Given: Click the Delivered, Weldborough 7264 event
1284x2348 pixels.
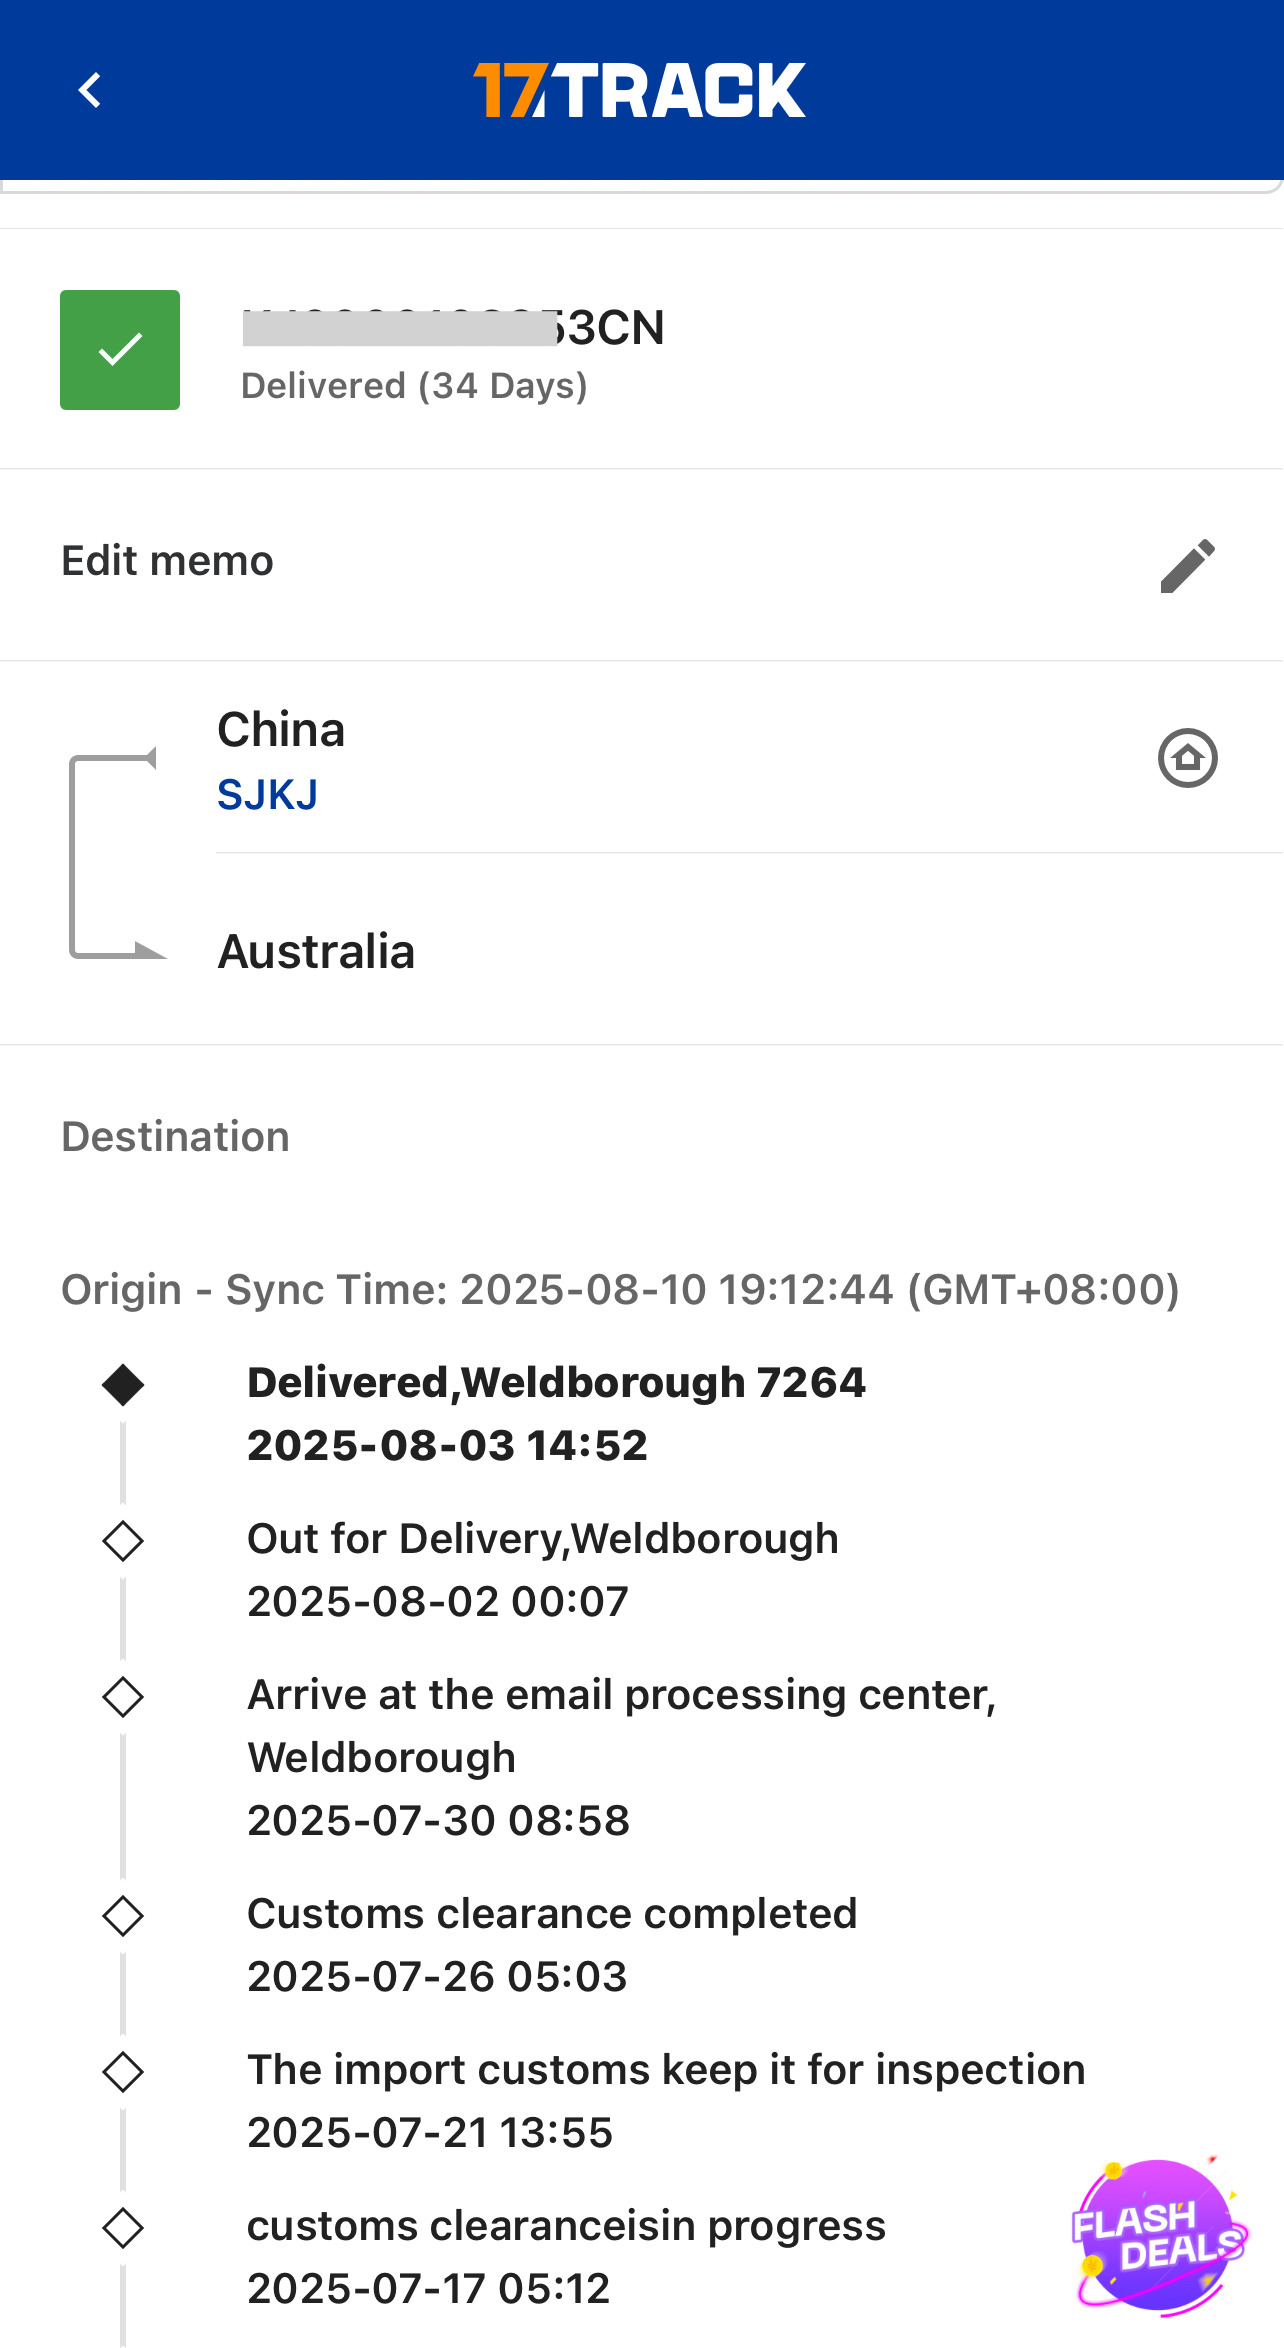Looking at the screenshot, I should pos(556,1413).
